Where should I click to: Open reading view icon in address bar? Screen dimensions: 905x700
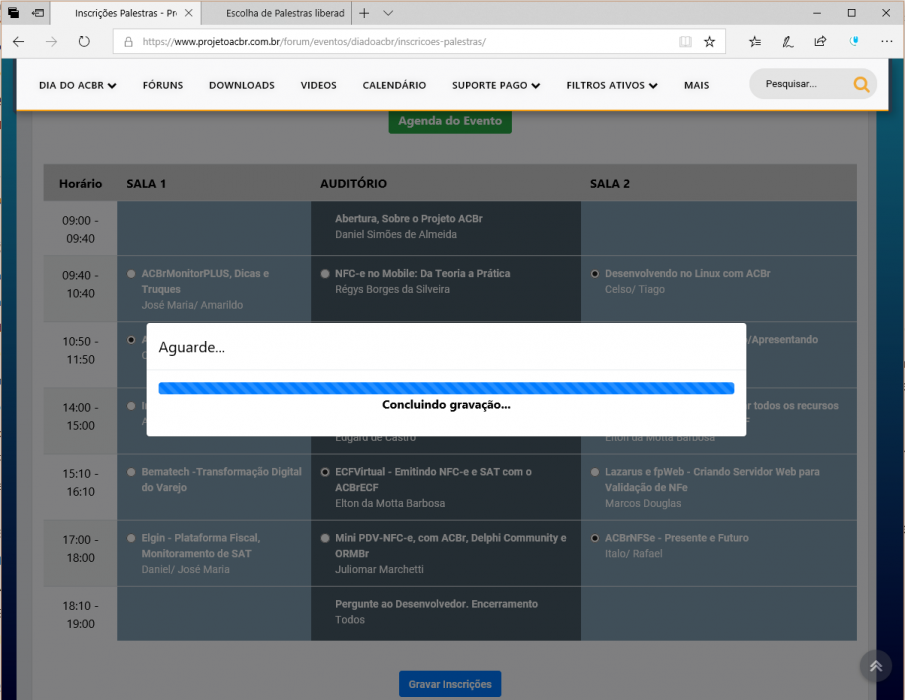pos(685,42)
